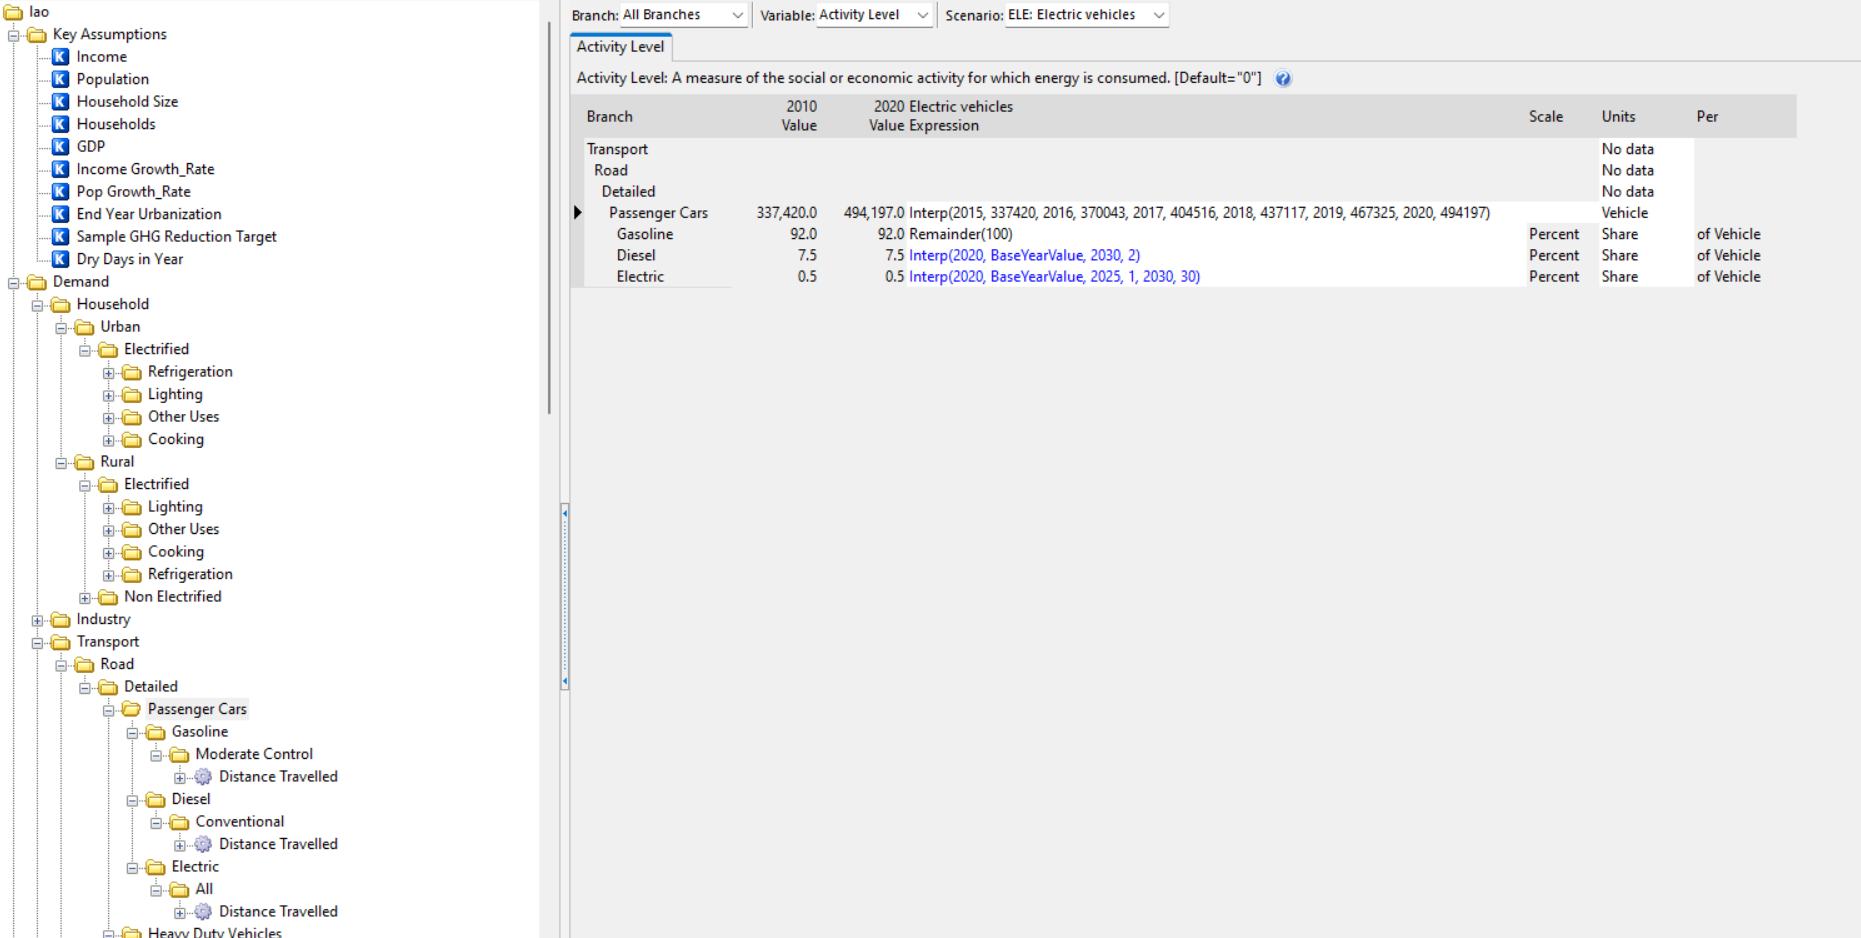Click the Population key assumption icon
The width and height of the screenshot is (1861, 938).
point(61,79)
